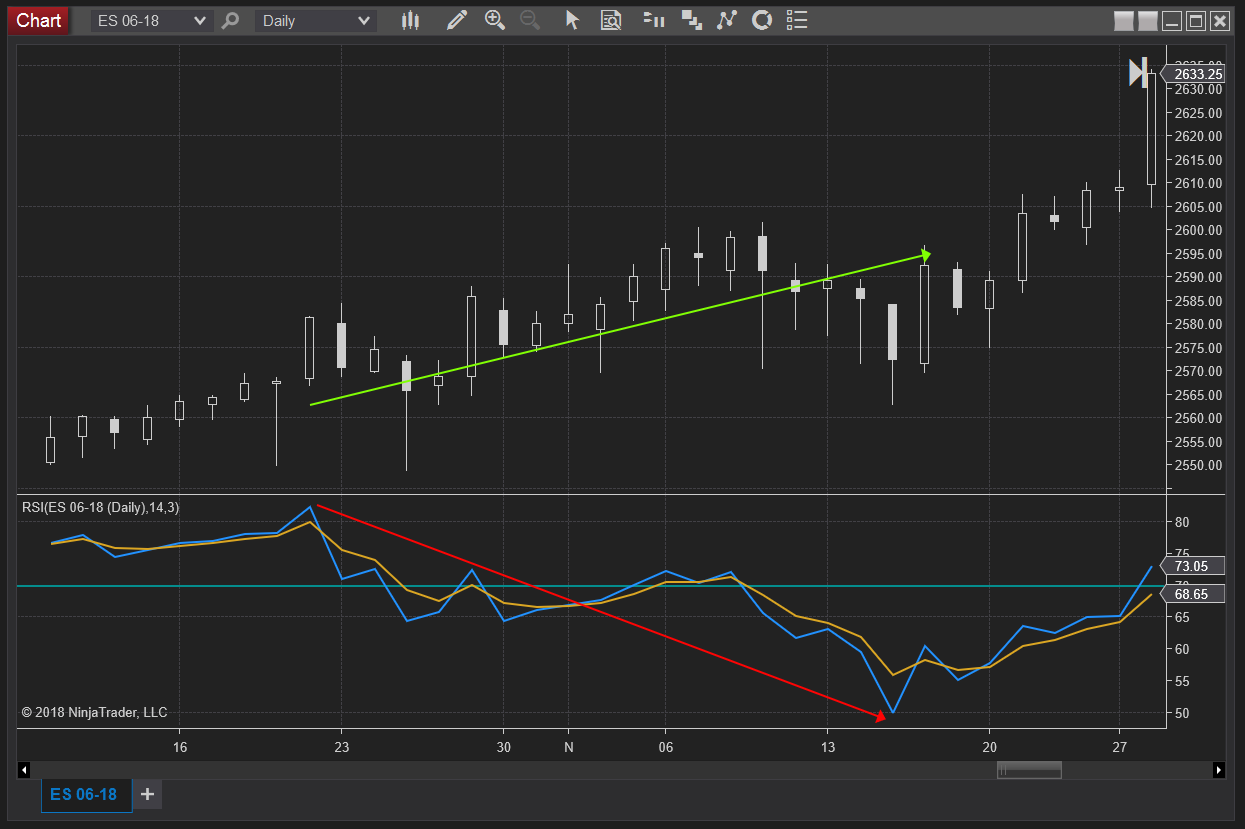This screenshot has height=829, width=1245.
Task: Open the drawing tools pencil icon
Action: 457,20
